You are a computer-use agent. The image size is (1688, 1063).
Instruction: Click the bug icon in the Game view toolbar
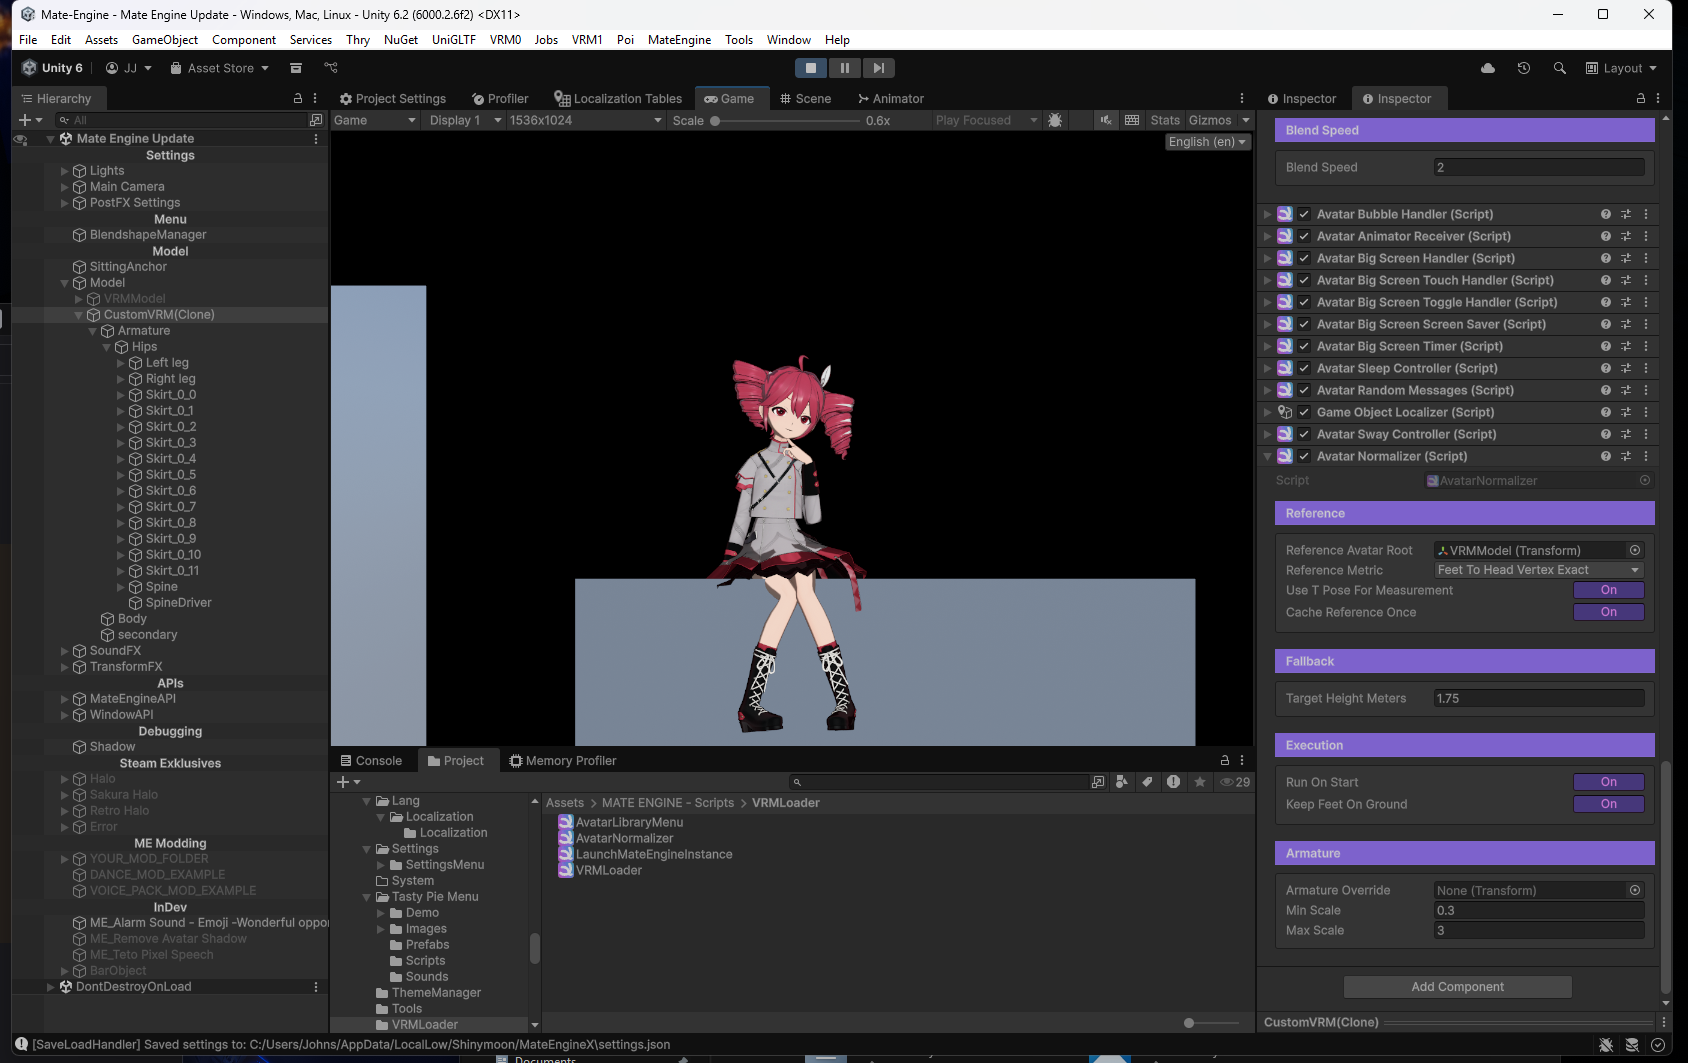1055,120
